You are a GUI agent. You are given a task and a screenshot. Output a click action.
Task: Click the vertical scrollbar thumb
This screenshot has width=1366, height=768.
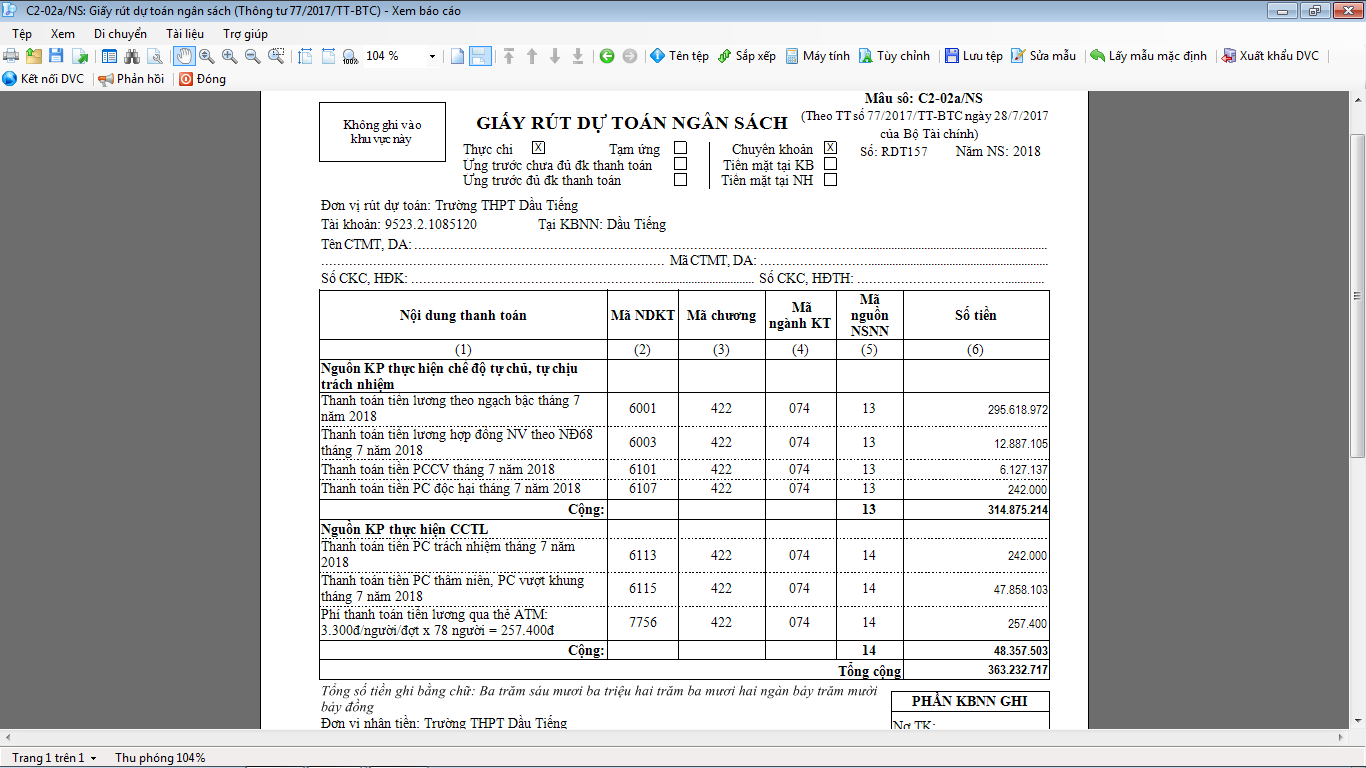[1357, 294]
